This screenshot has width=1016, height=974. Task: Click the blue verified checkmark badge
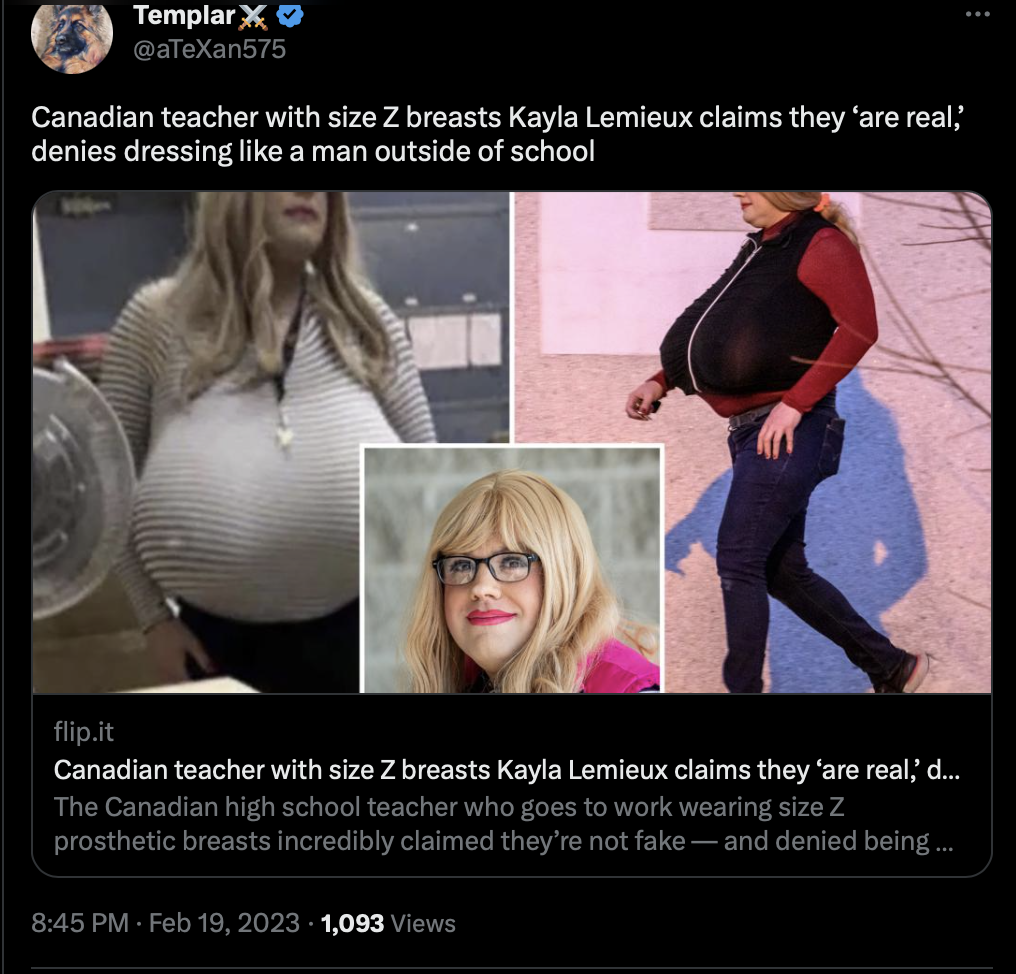click(x=290, y=16)
